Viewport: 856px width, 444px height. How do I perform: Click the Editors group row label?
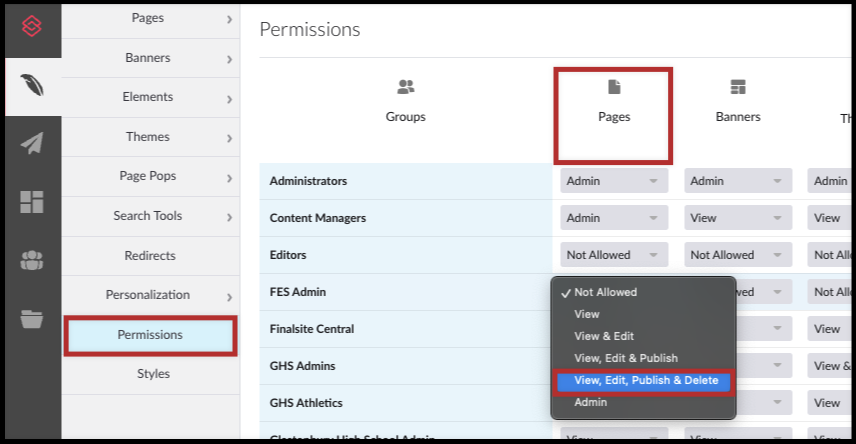coord(288,255)
